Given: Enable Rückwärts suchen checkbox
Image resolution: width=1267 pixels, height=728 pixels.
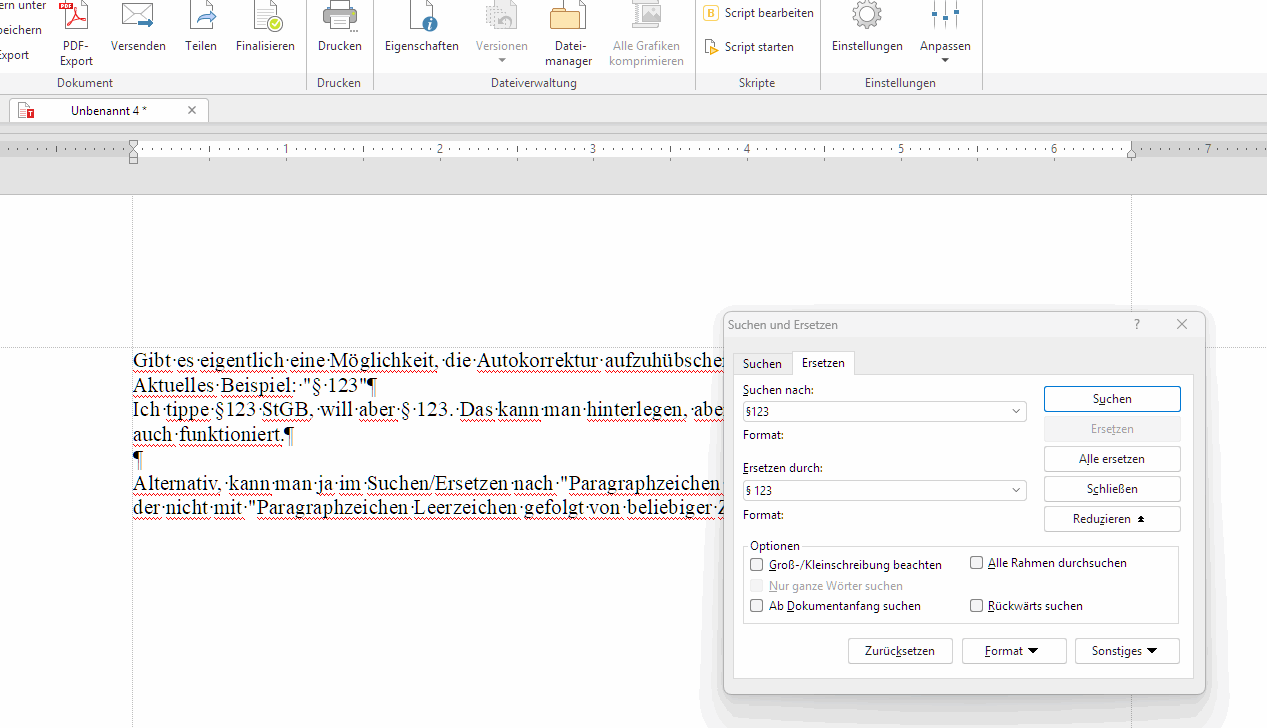Looking at the screenshot, I should pos(977,606).
